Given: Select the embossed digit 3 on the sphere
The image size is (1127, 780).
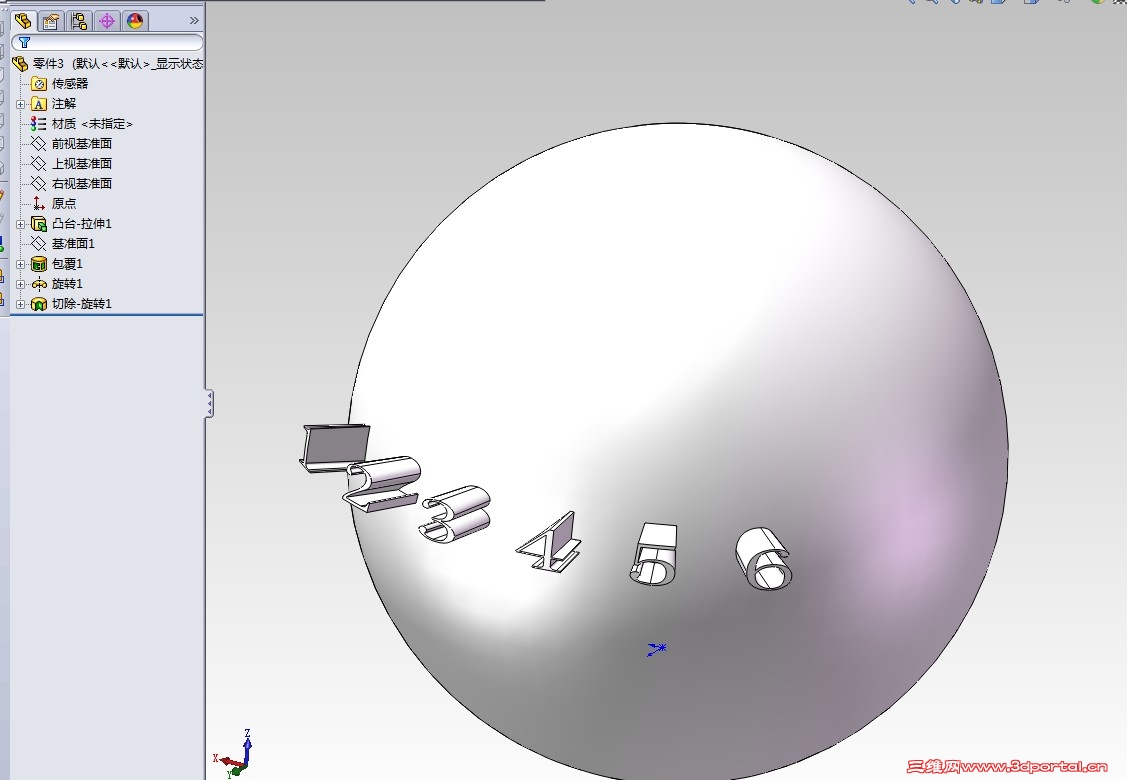Looking at the screenshot, I should [x=456, y=513].
